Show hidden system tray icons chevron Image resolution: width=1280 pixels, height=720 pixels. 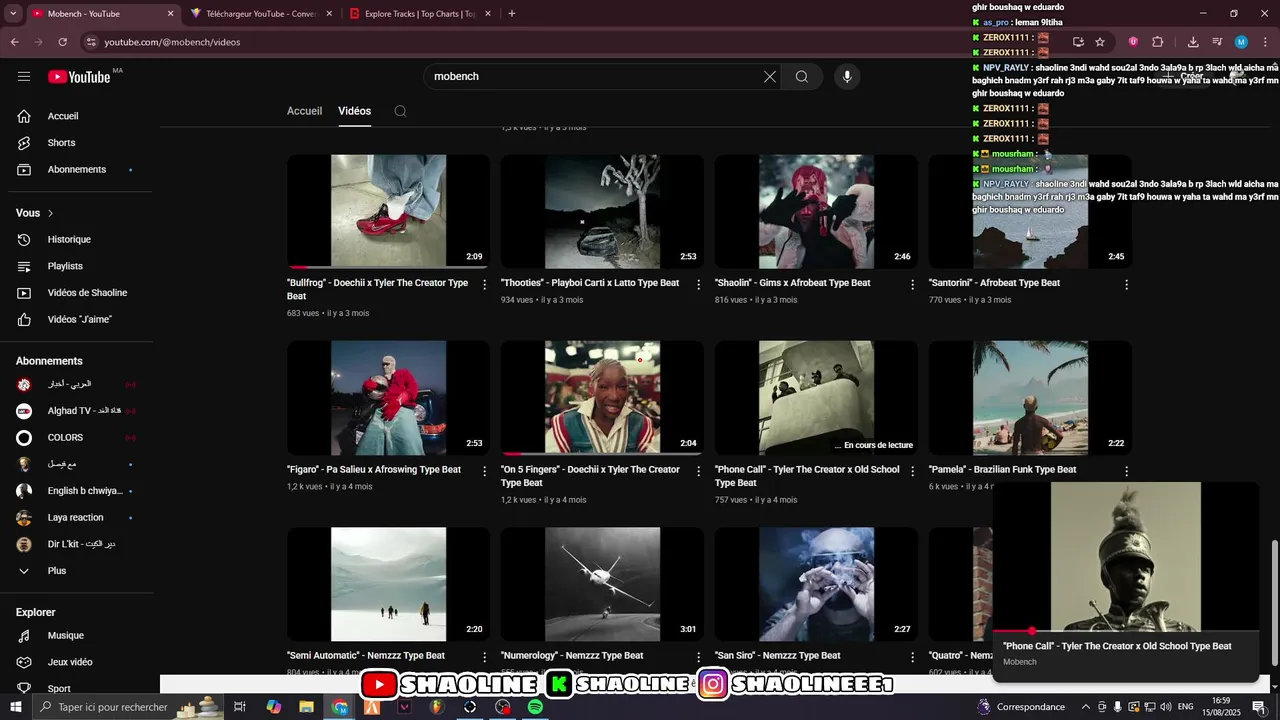(x=1085, y=707)
